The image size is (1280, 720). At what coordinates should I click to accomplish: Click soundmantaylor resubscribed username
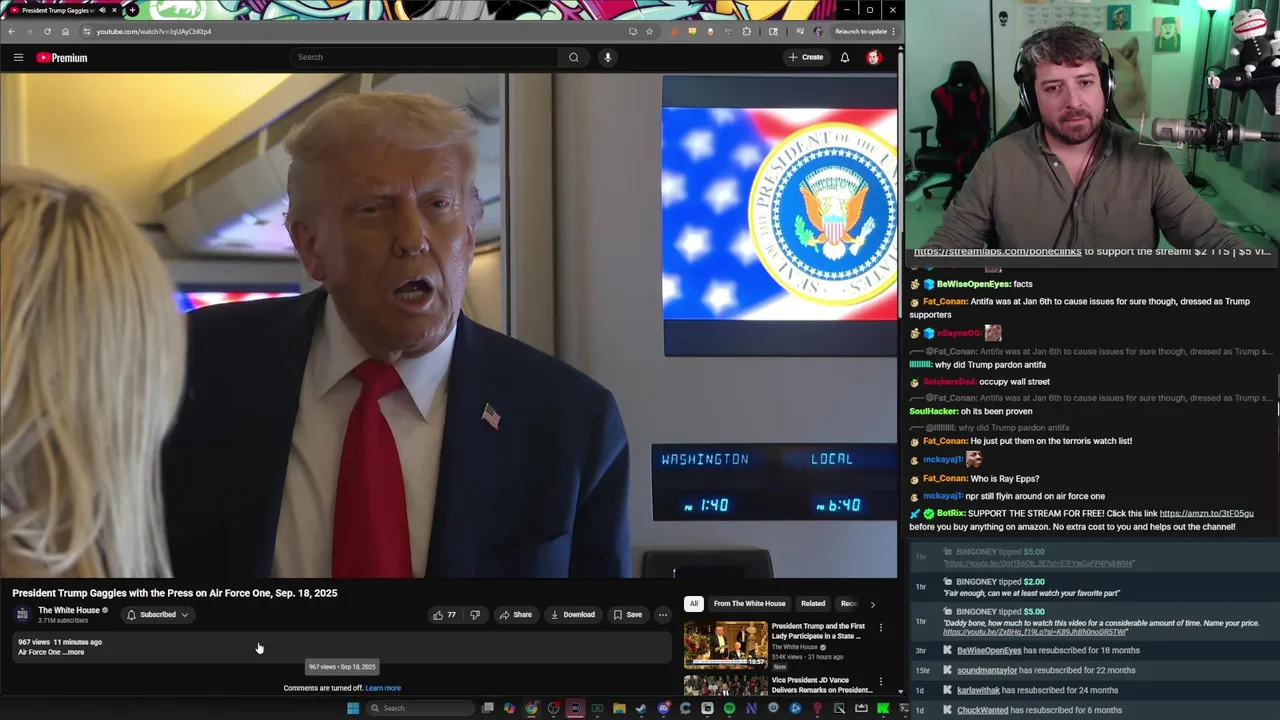click(x=986, y=671)
